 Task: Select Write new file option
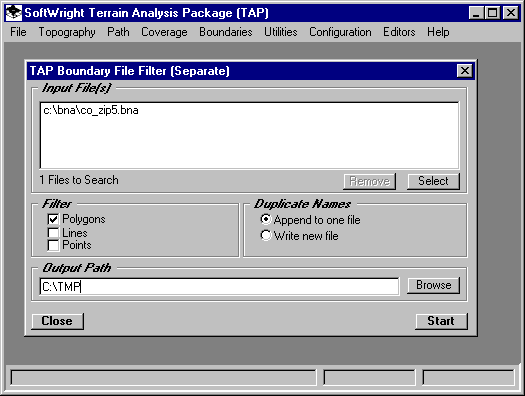tap(266, 236)
